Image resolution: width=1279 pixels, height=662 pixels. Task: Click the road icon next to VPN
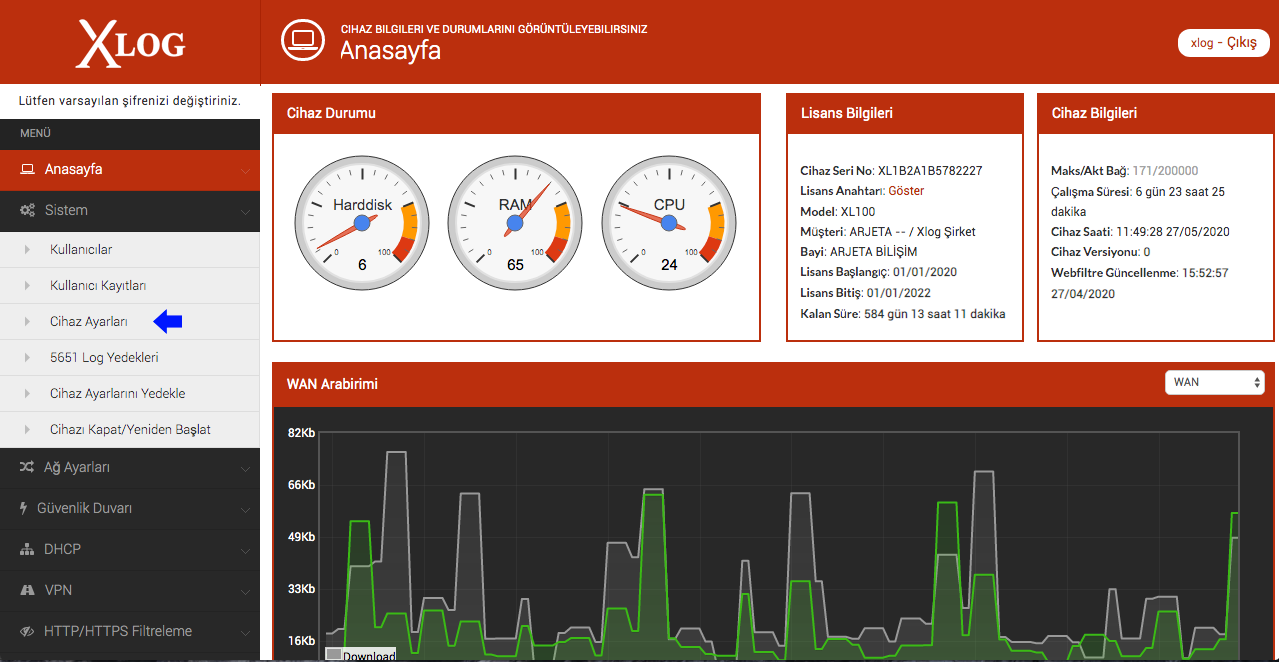coord(27,590)
